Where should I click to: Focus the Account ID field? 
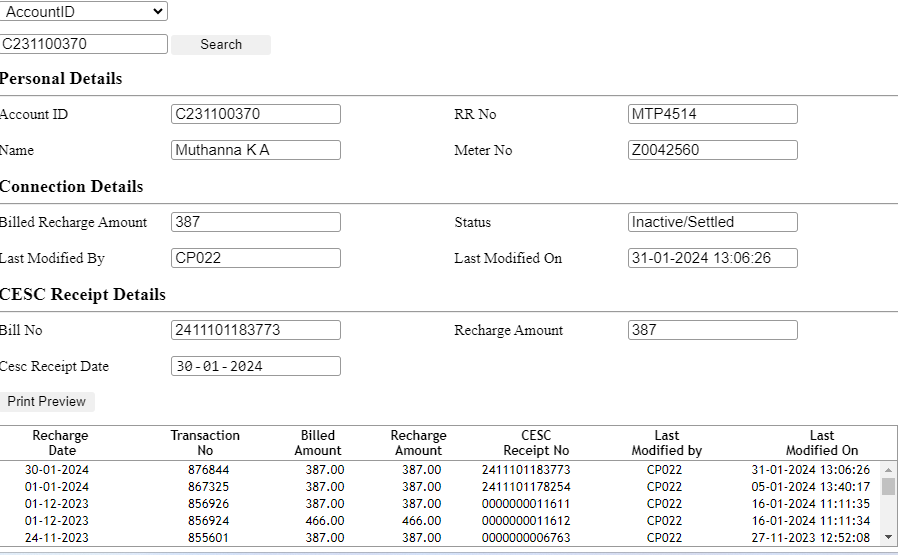[x=256, y=114]
